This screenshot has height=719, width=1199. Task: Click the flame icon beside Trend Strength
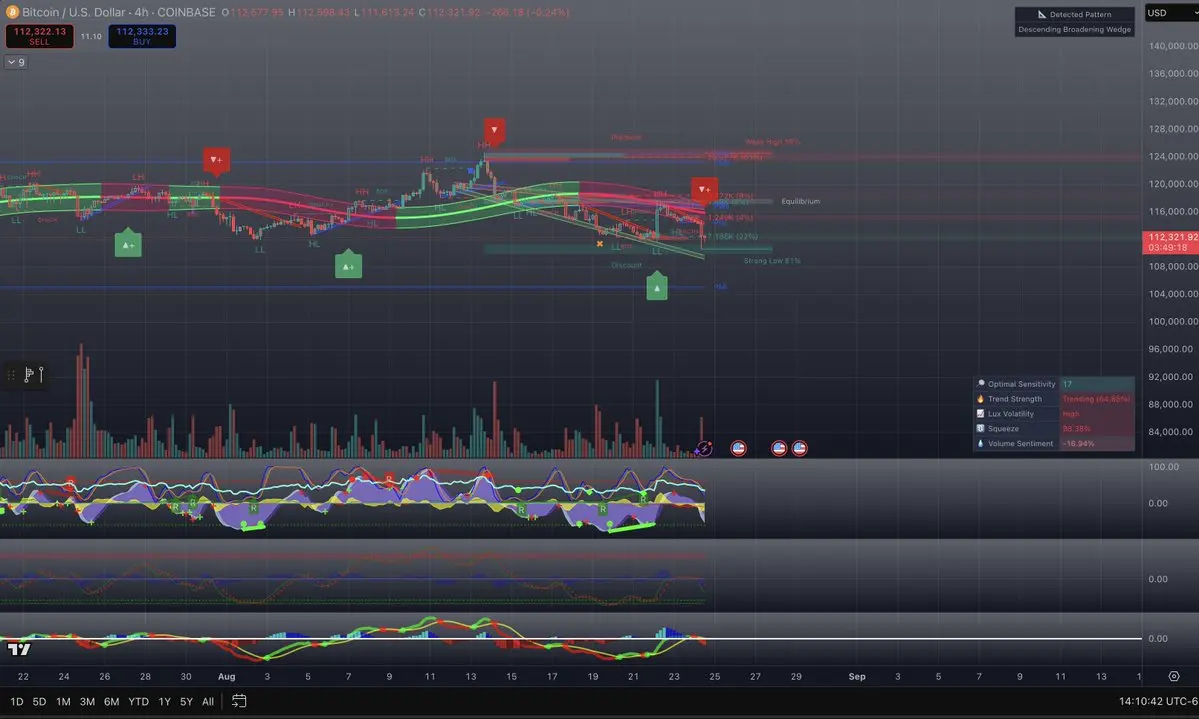pos(981,399)
